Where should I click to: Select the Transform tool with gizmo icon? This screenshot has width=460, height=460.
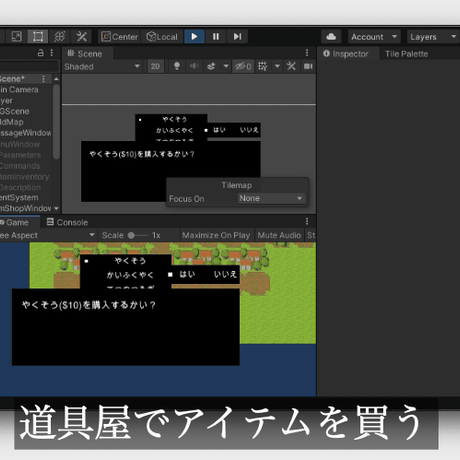(x=60, y=36)
